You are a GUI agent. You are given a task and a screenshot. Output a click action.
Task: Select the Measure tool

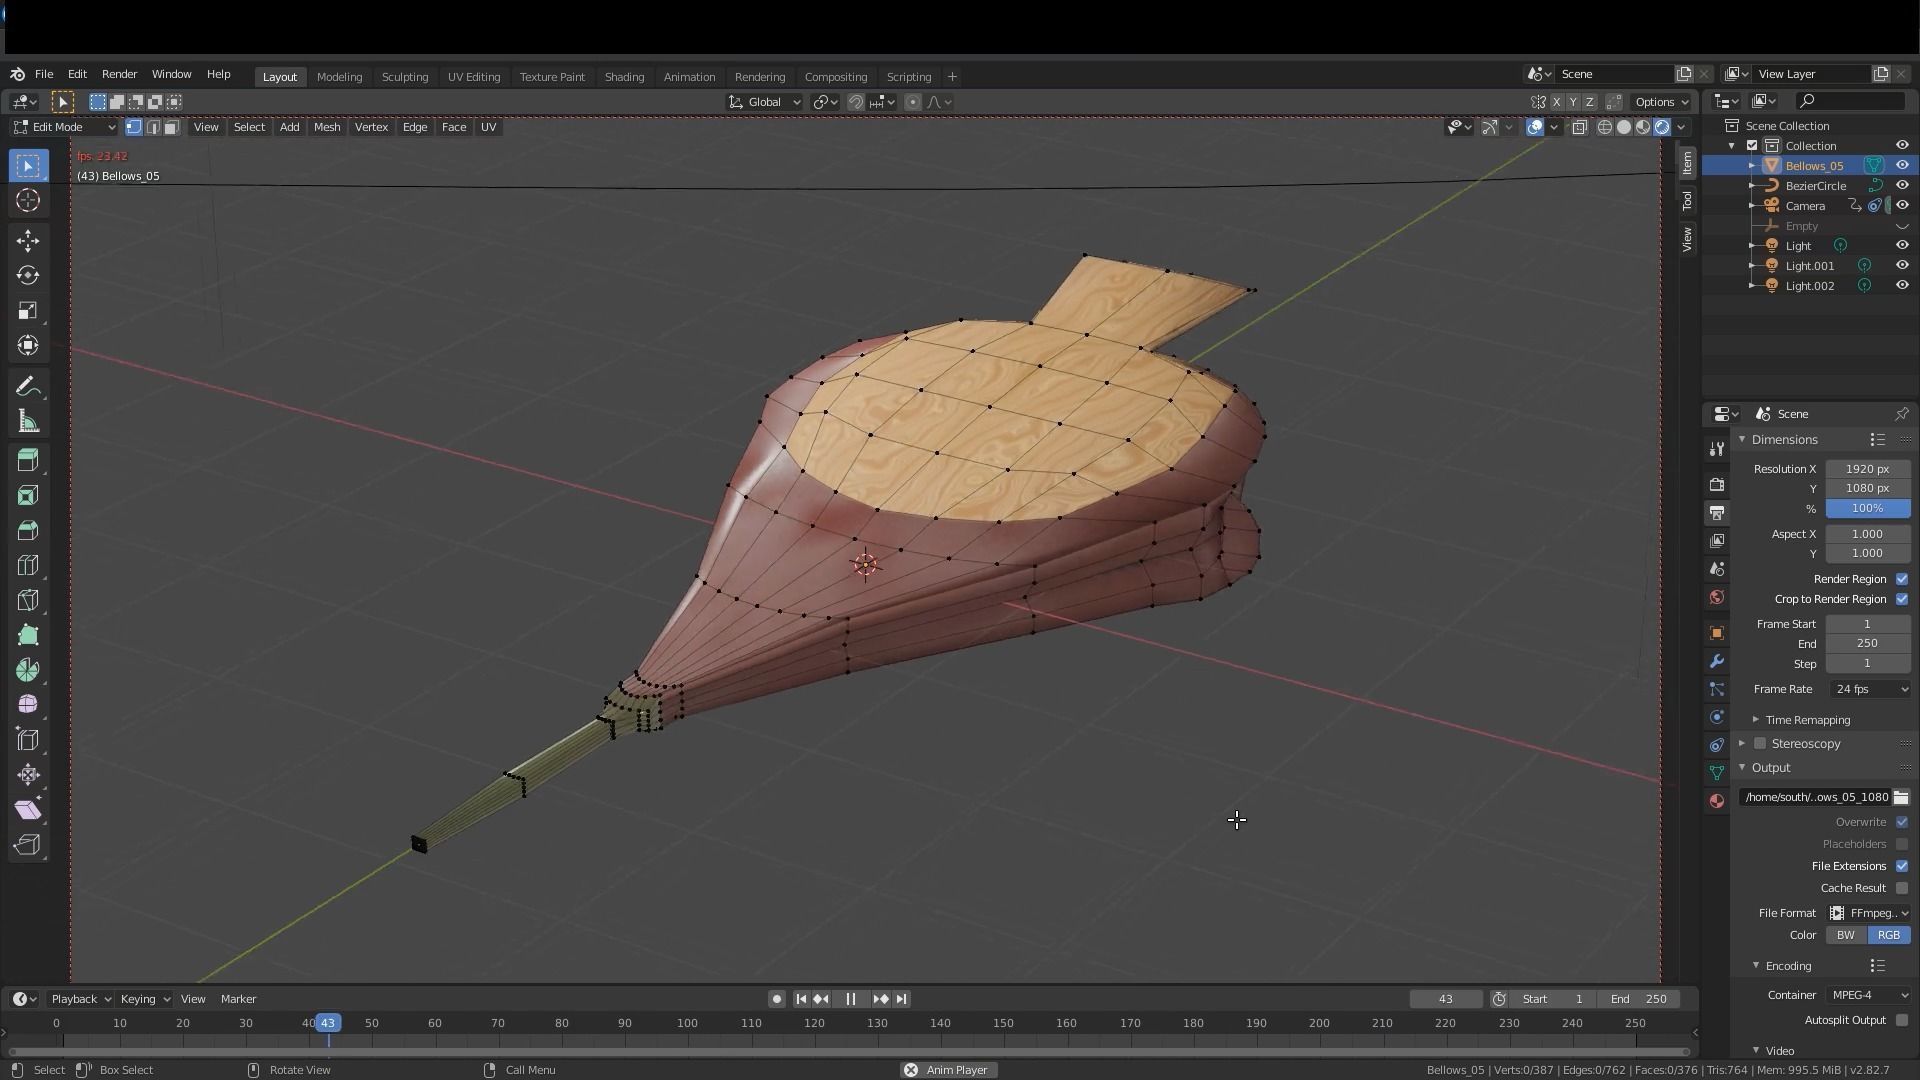(x=27, y=420)
